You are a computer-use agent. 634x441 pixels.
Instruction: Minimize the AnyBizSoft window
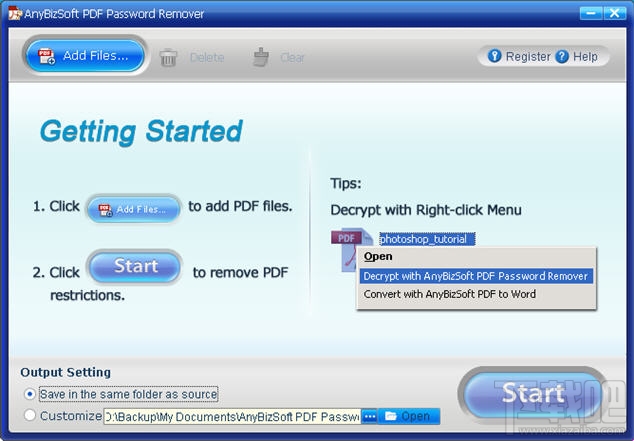pos(591,13)
